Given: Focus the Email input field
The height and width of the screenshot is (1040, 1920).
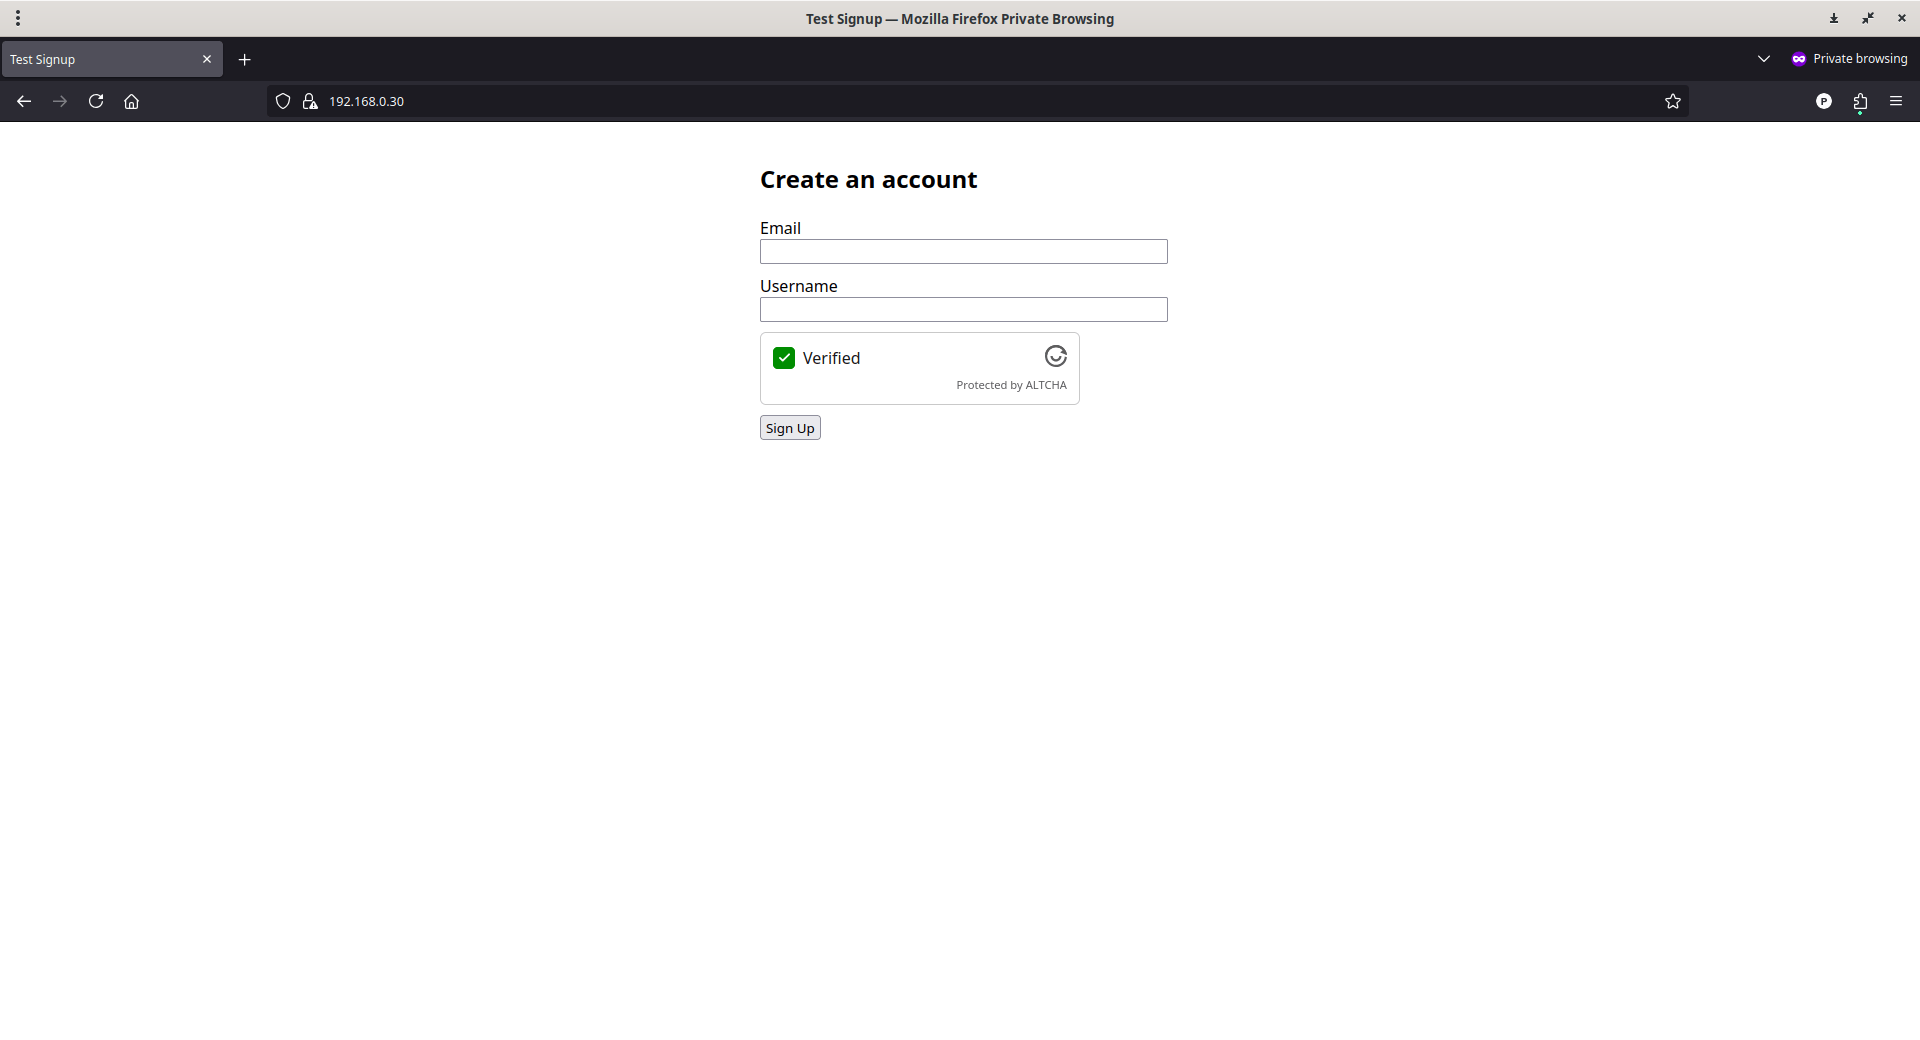Looking at the screenshot, I should (x=964, y=251).
